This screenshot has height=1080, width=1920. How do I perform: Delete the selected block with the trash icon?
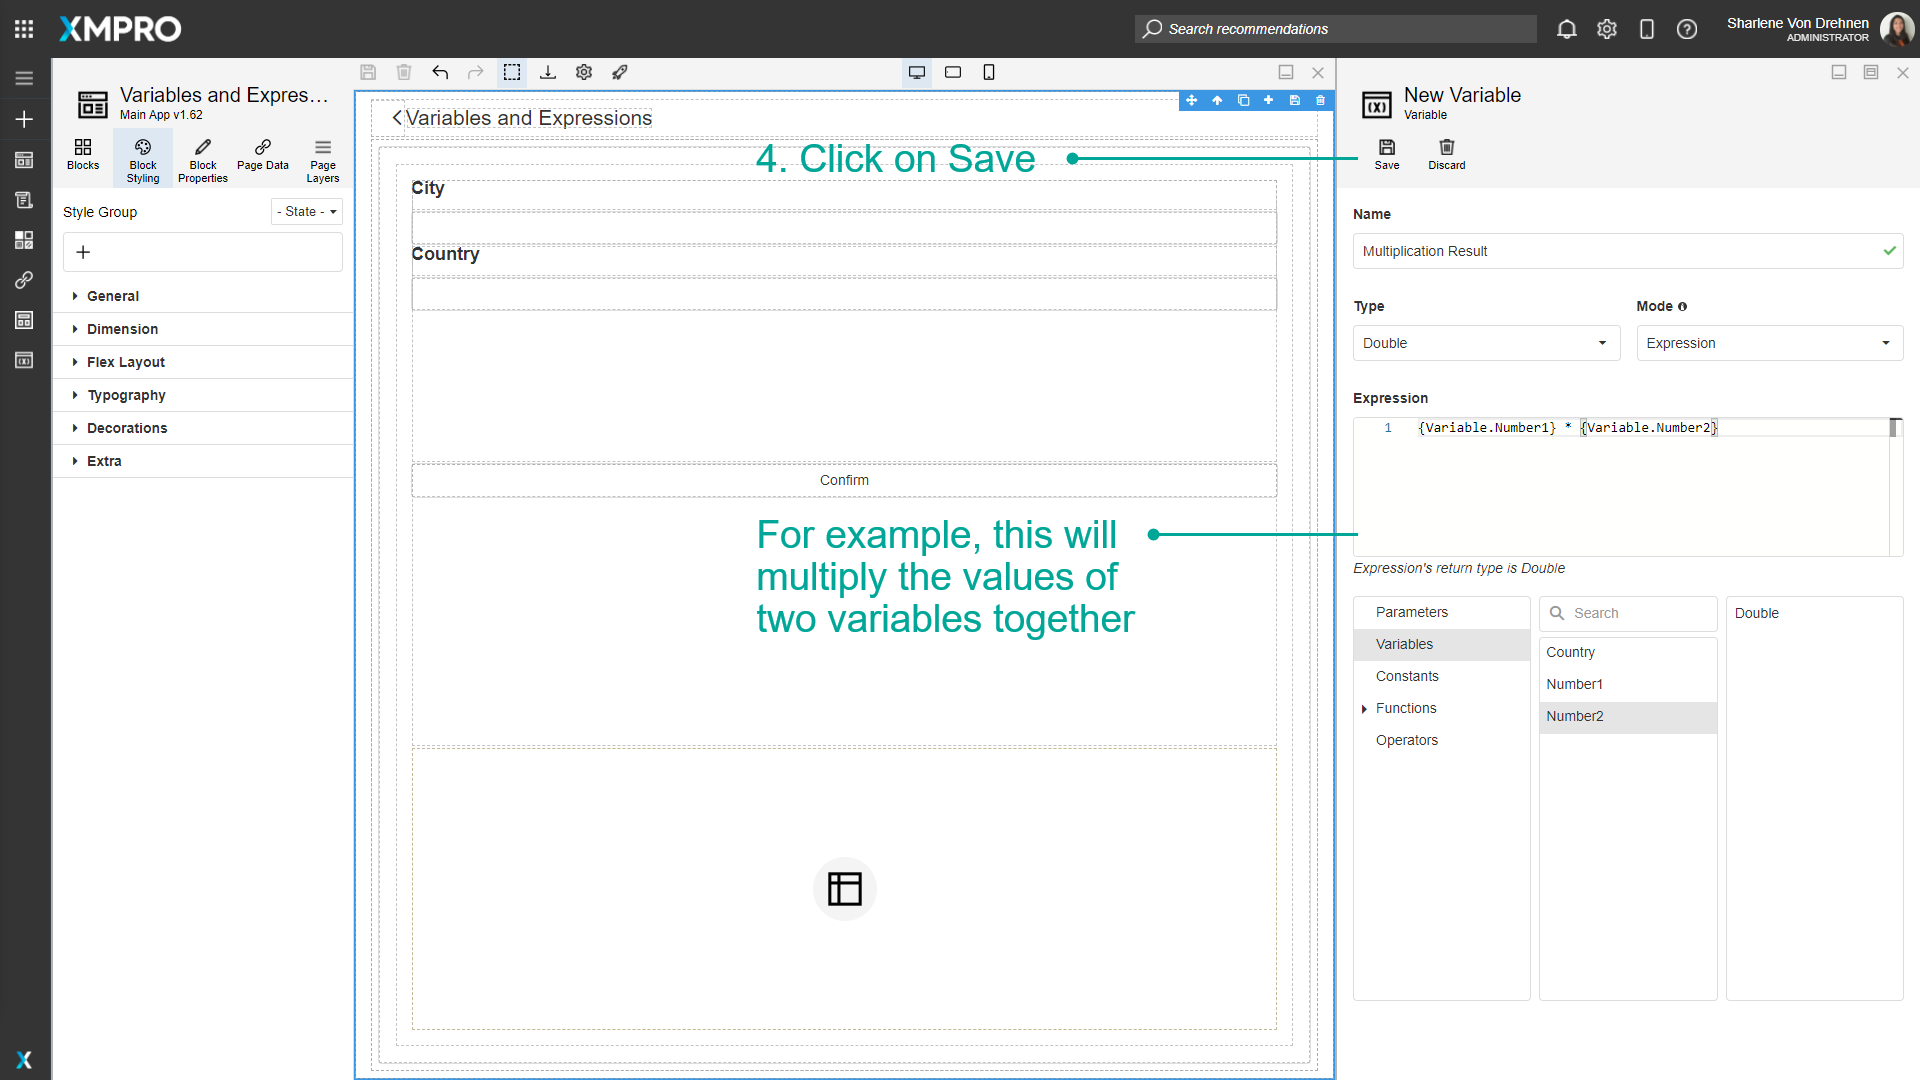coord(1320,100)
